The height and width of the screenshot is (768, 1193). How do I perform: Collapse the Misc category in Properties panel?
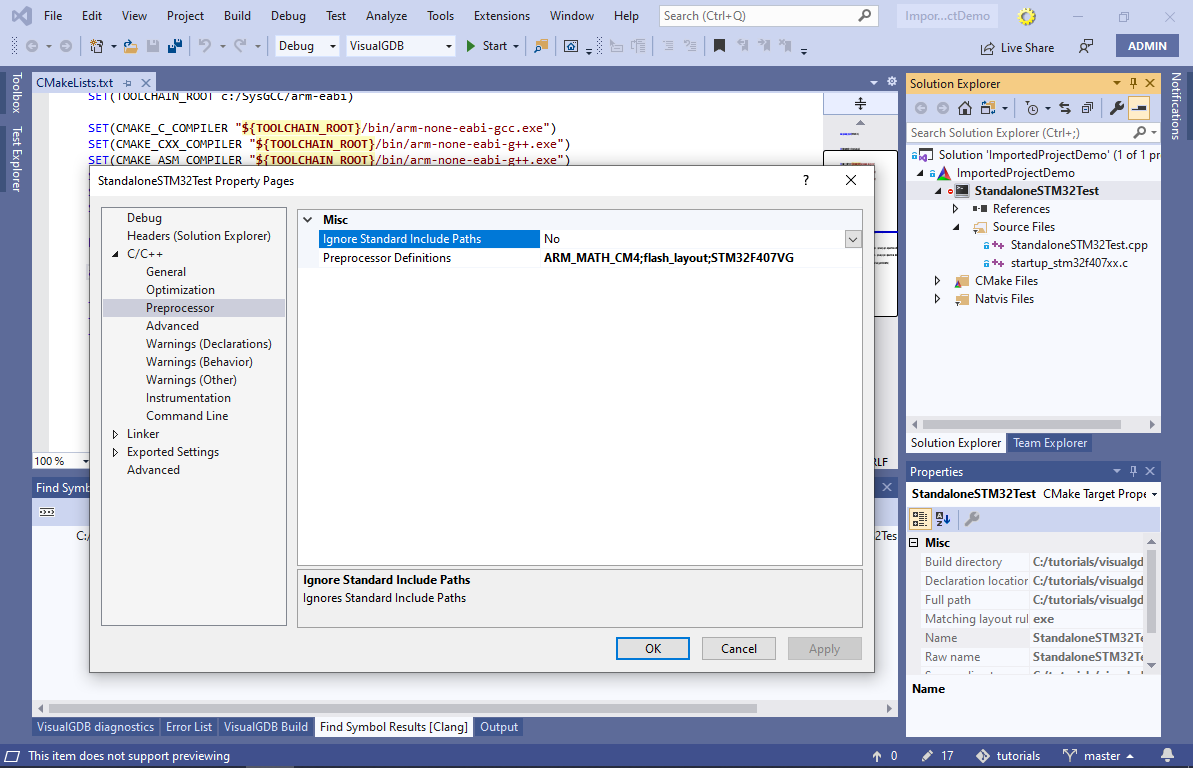915,543
